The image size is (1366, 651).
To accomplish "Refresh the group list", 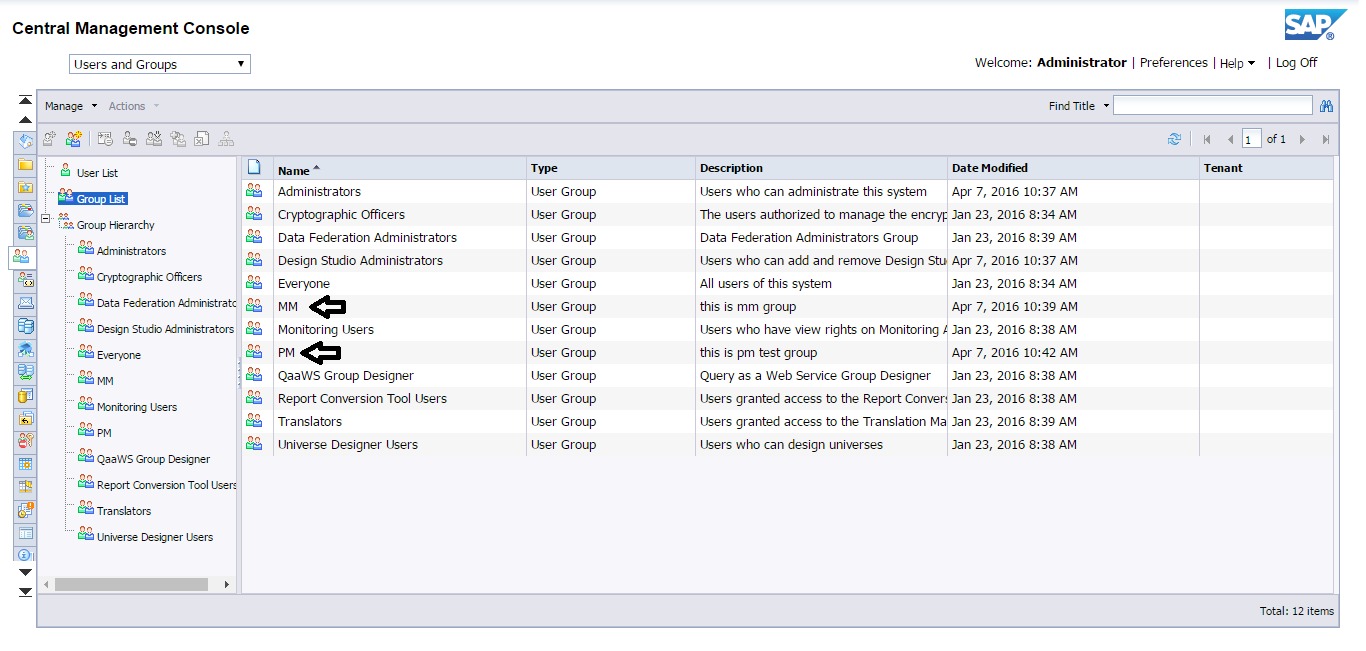I will point(1174,139).
